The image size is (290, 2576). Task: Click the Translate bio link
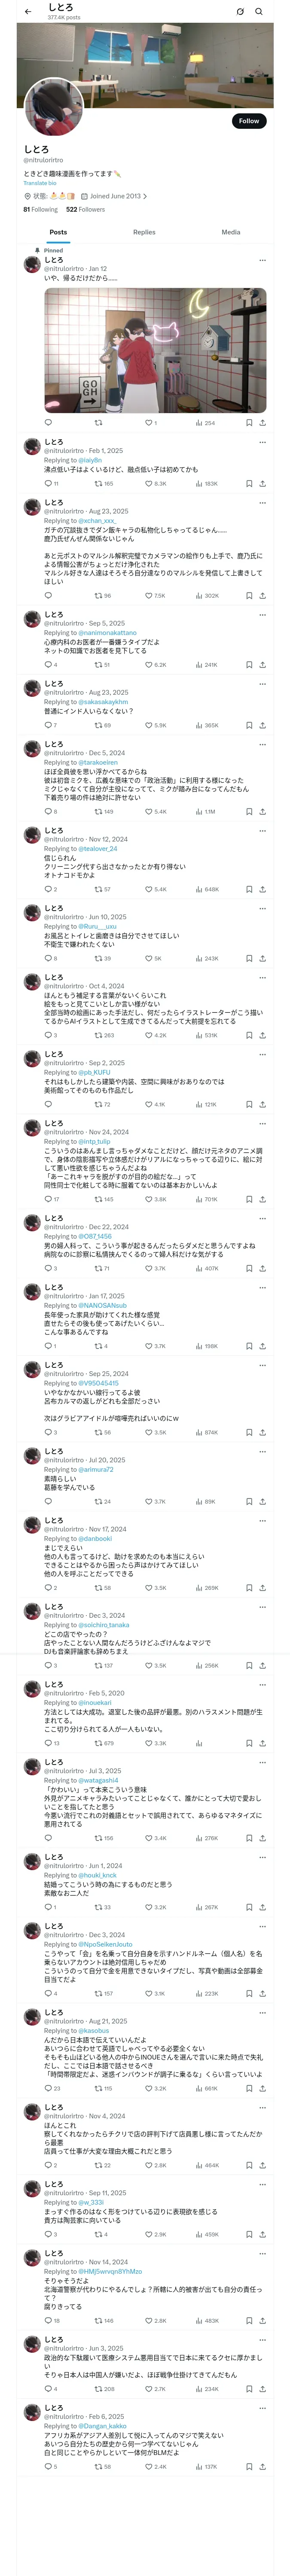tap(40, 183)
